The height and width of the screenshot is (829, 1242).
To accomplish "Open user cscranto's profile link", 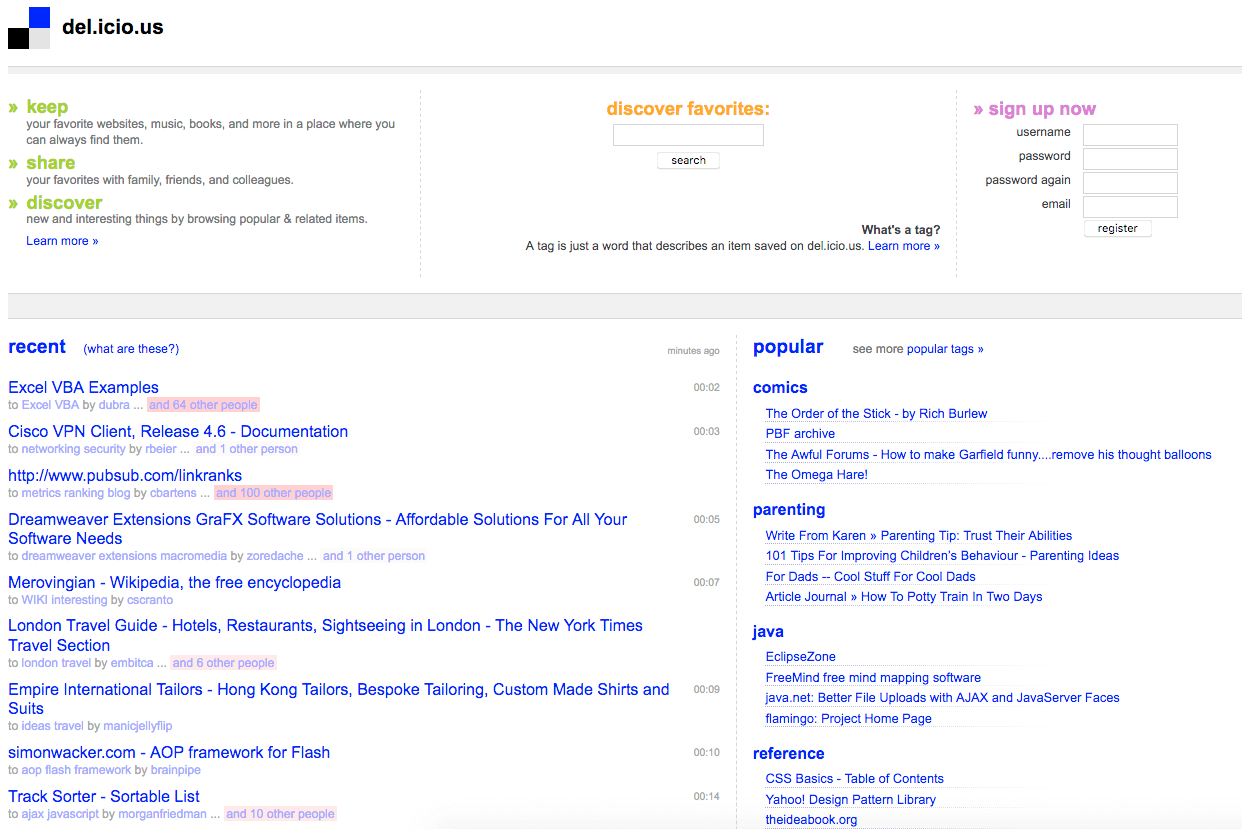I will click(x=149, y=600).
